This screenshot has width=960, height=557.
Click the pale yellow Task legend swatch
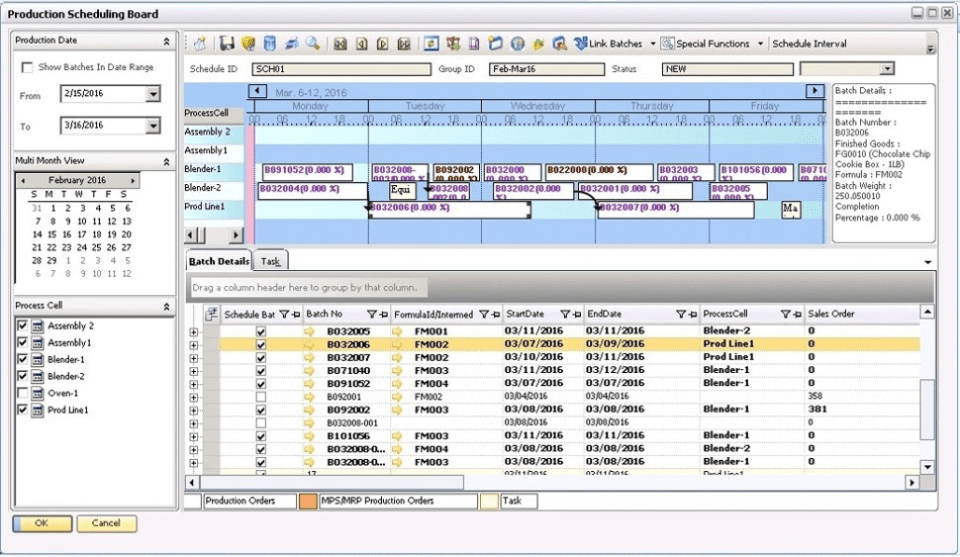489,501
